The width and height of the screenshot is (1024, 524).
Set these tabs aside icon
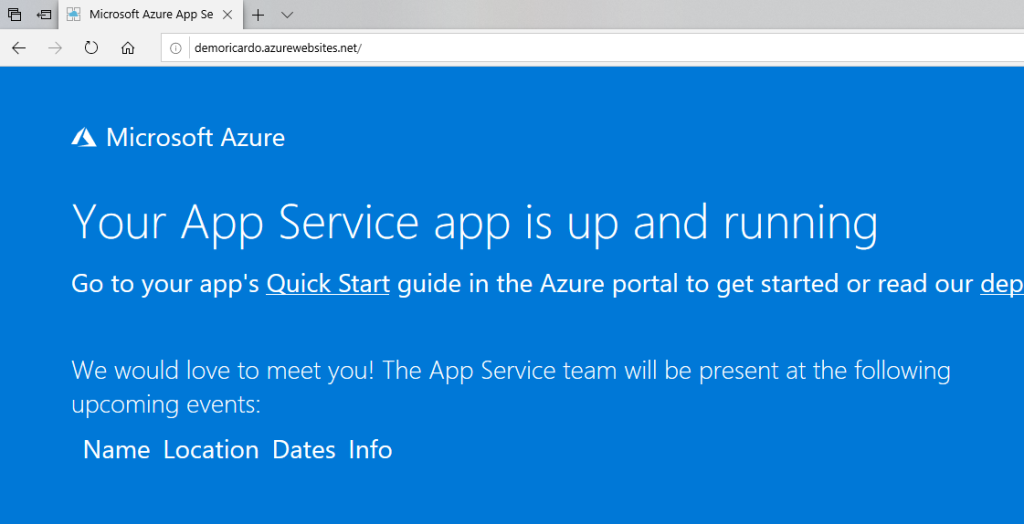(x=44, y=14)
